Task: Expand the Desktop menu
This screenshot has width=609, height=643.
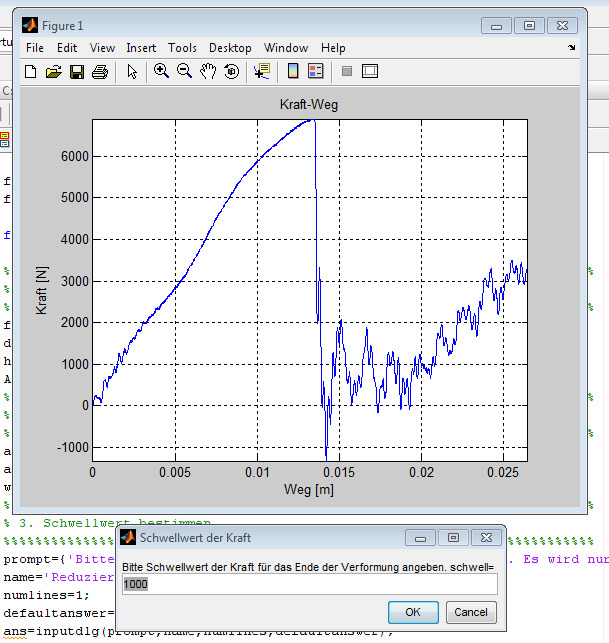Action: click(230, 47)
